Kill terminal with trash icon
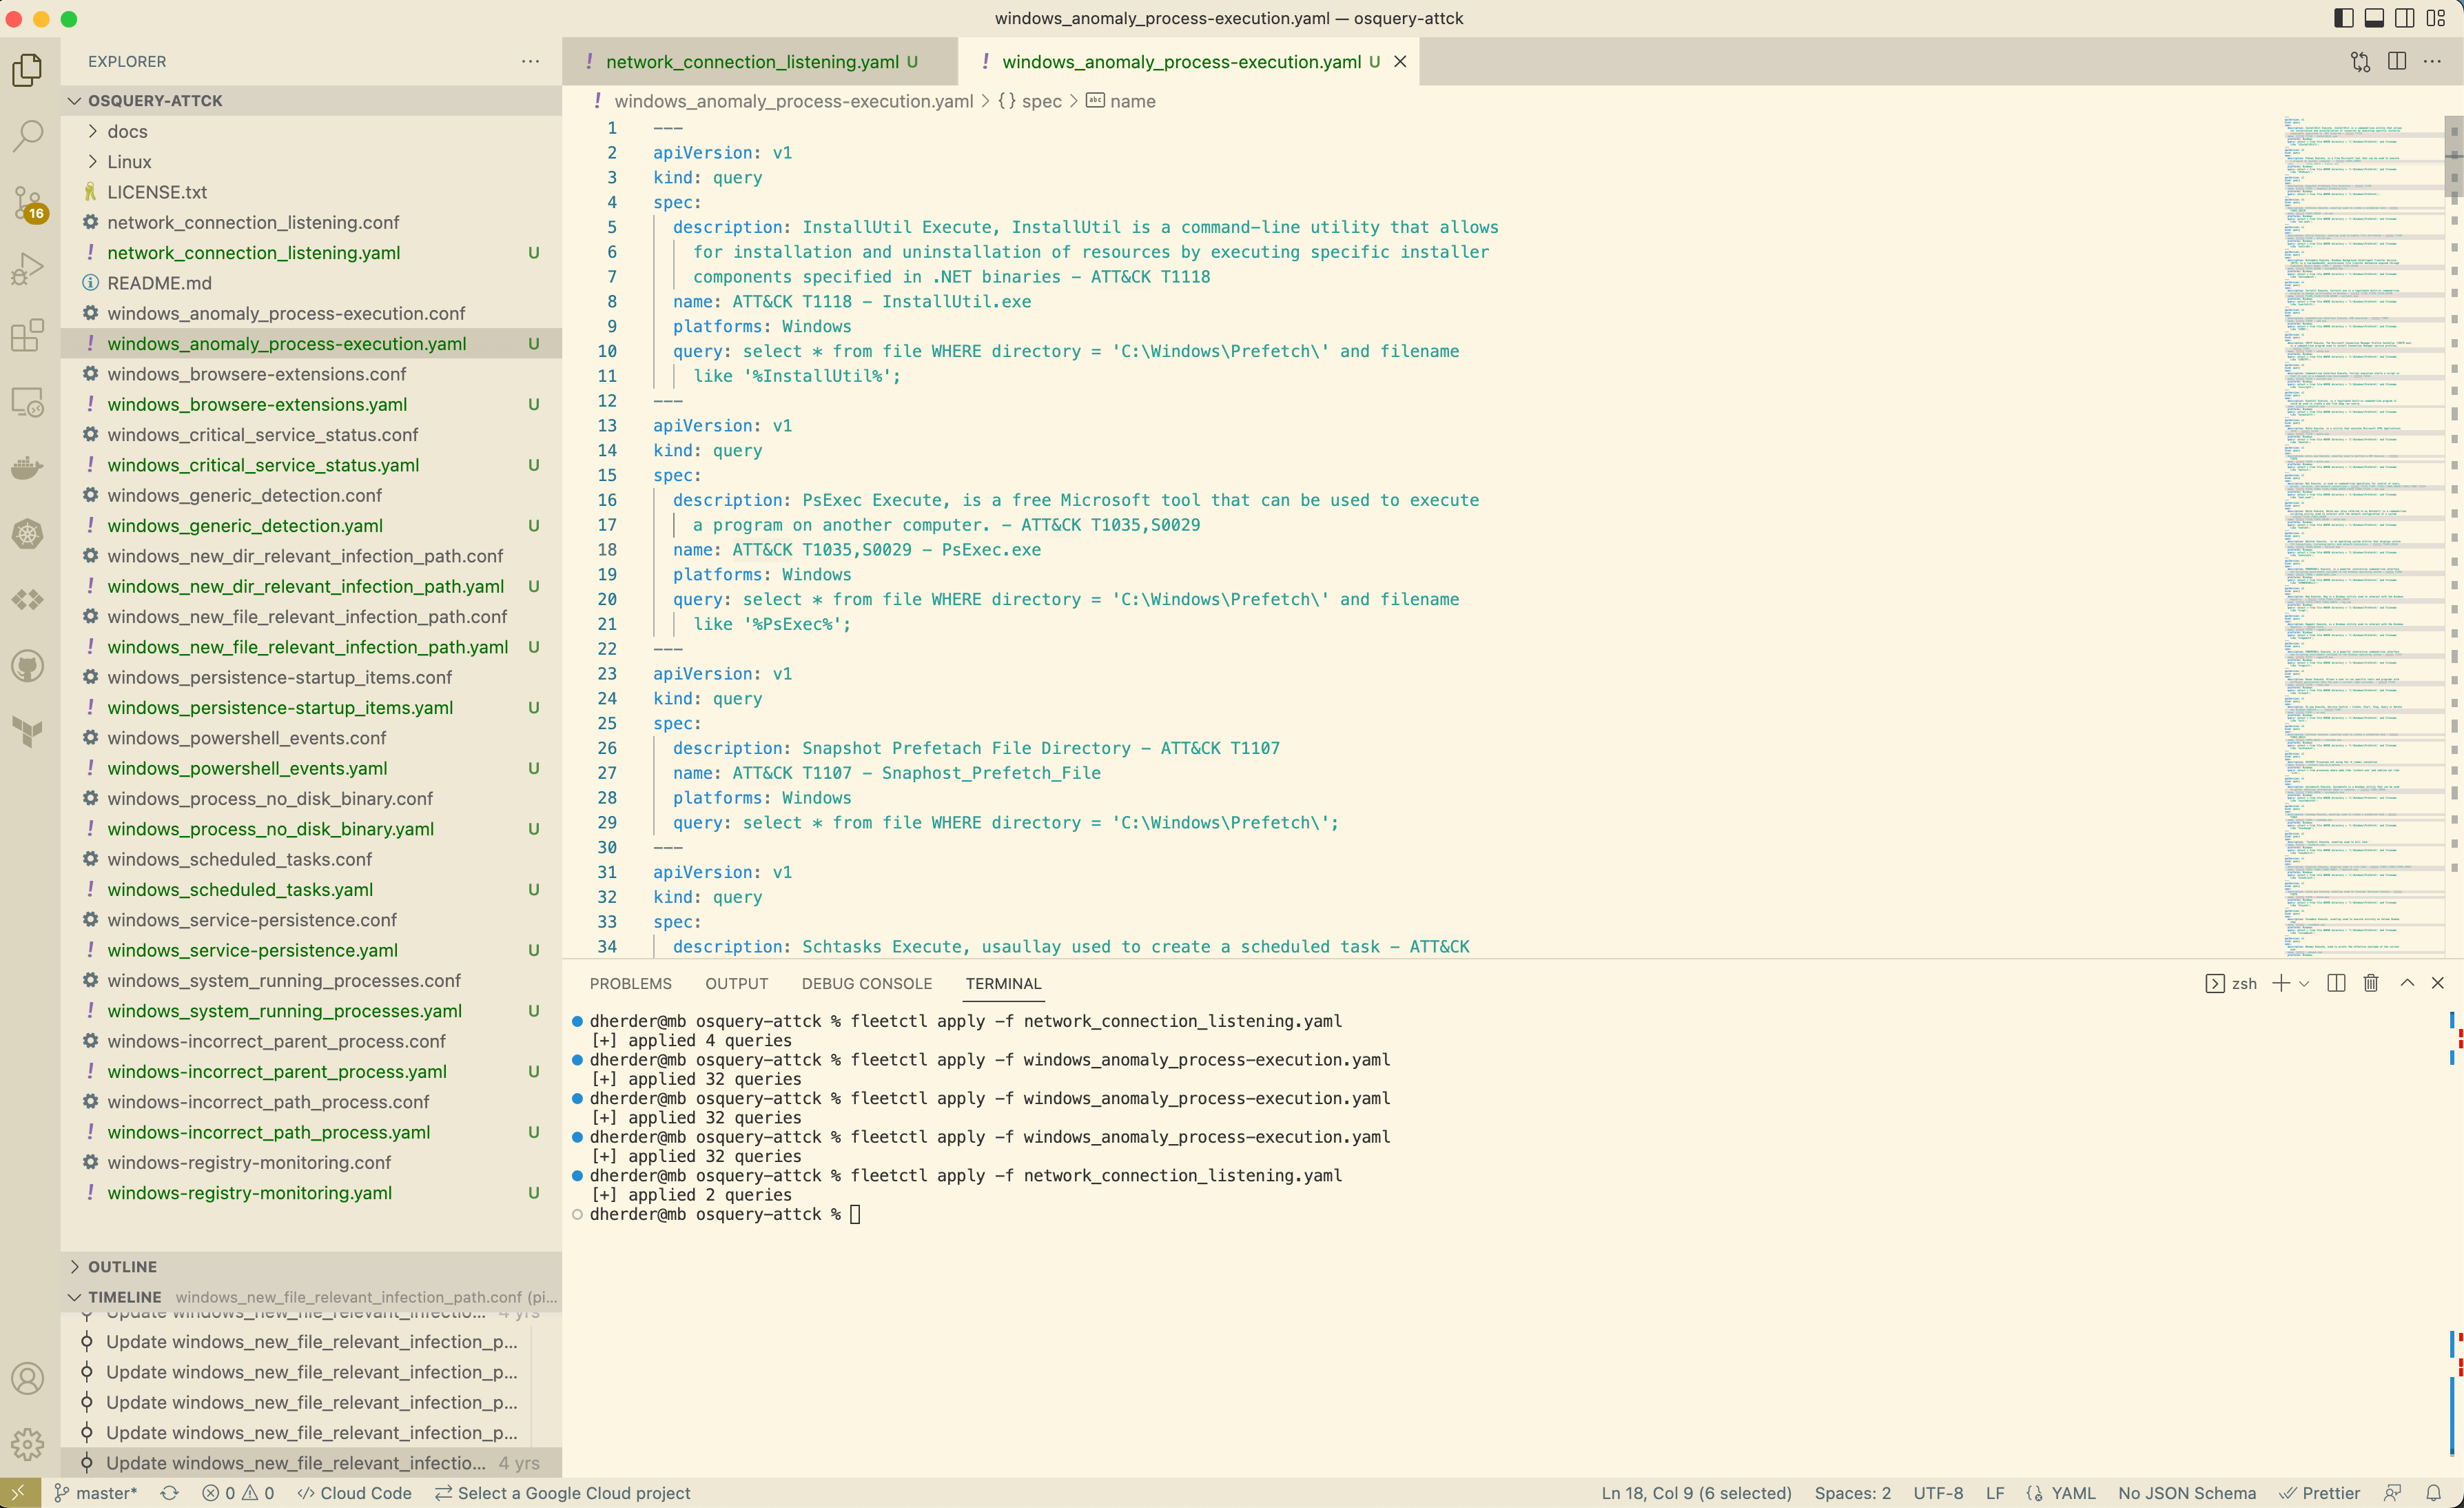 pyautogui.click(x=2371, y=983)
